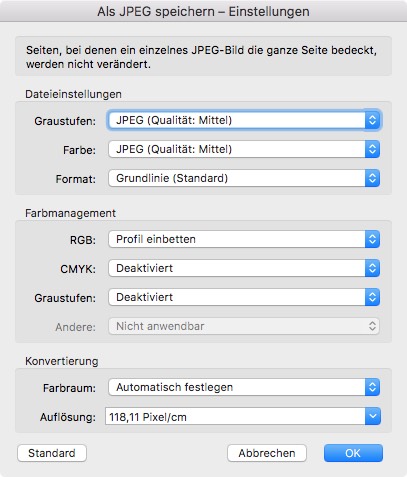
Task: Expand the Auflösung combo box arrow
Action: pos(373,416)
